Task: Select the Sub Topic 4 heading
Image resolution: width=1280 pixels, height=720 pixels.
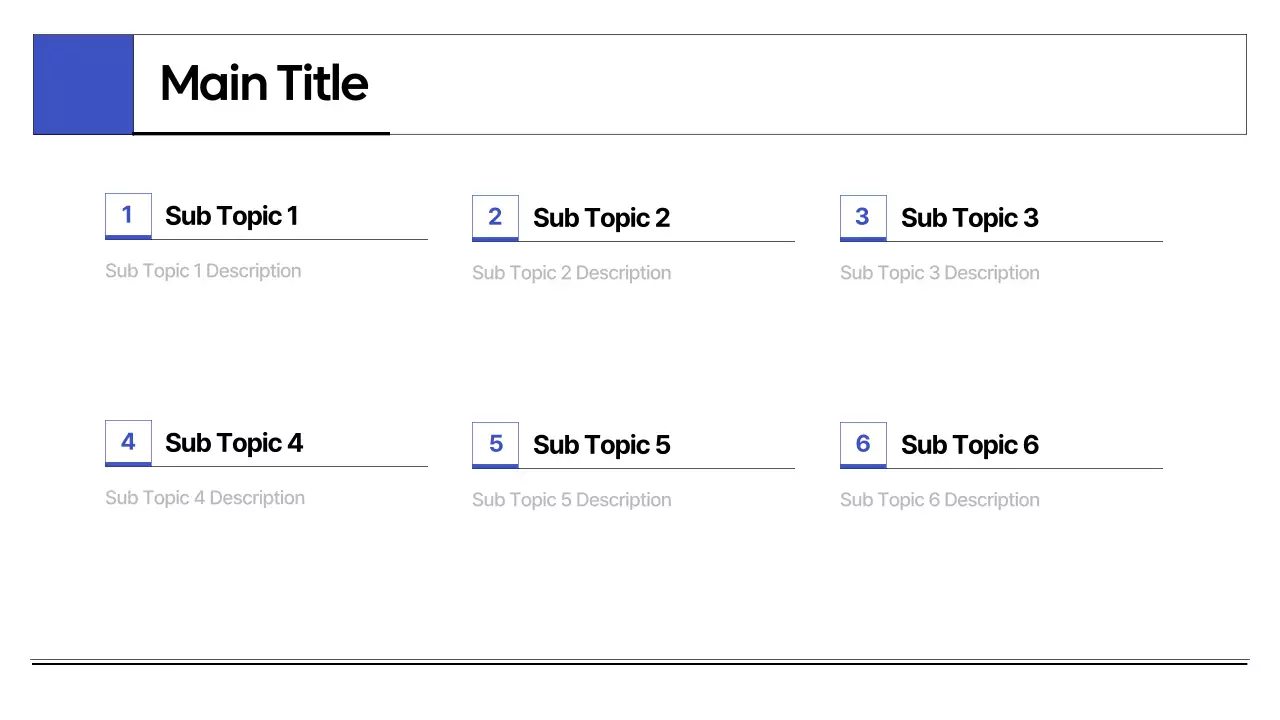Action: (x=234, y=443)
